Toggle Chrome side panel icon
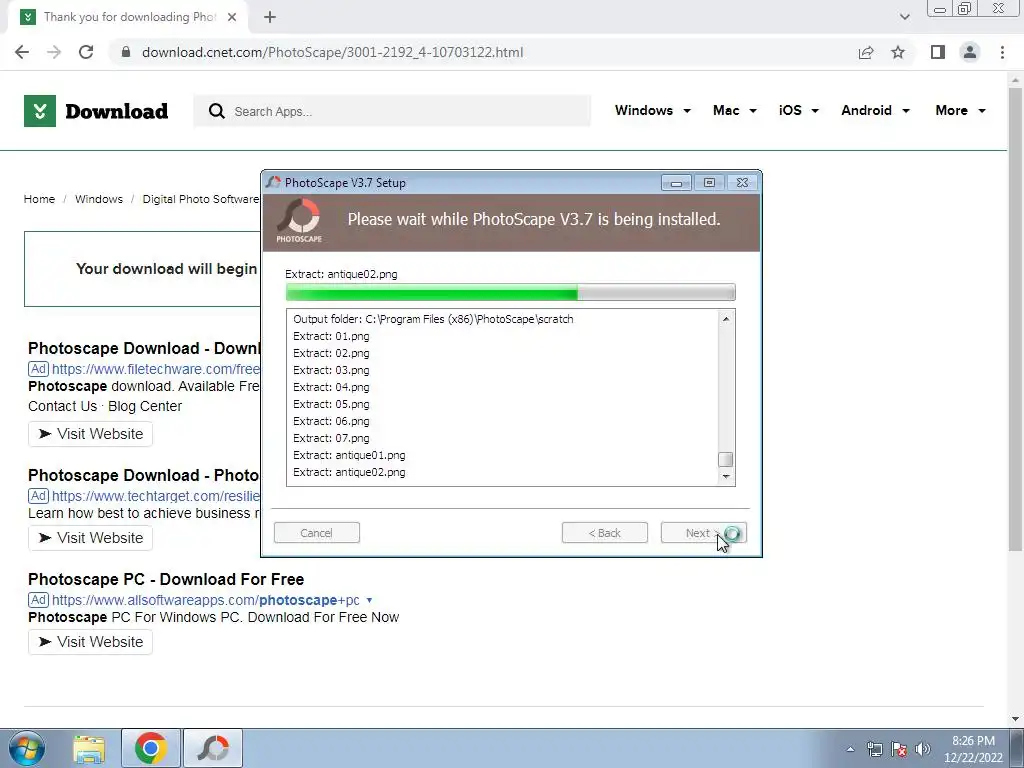The height and width of the screenshot is (768, 1024). click(938, 52)
